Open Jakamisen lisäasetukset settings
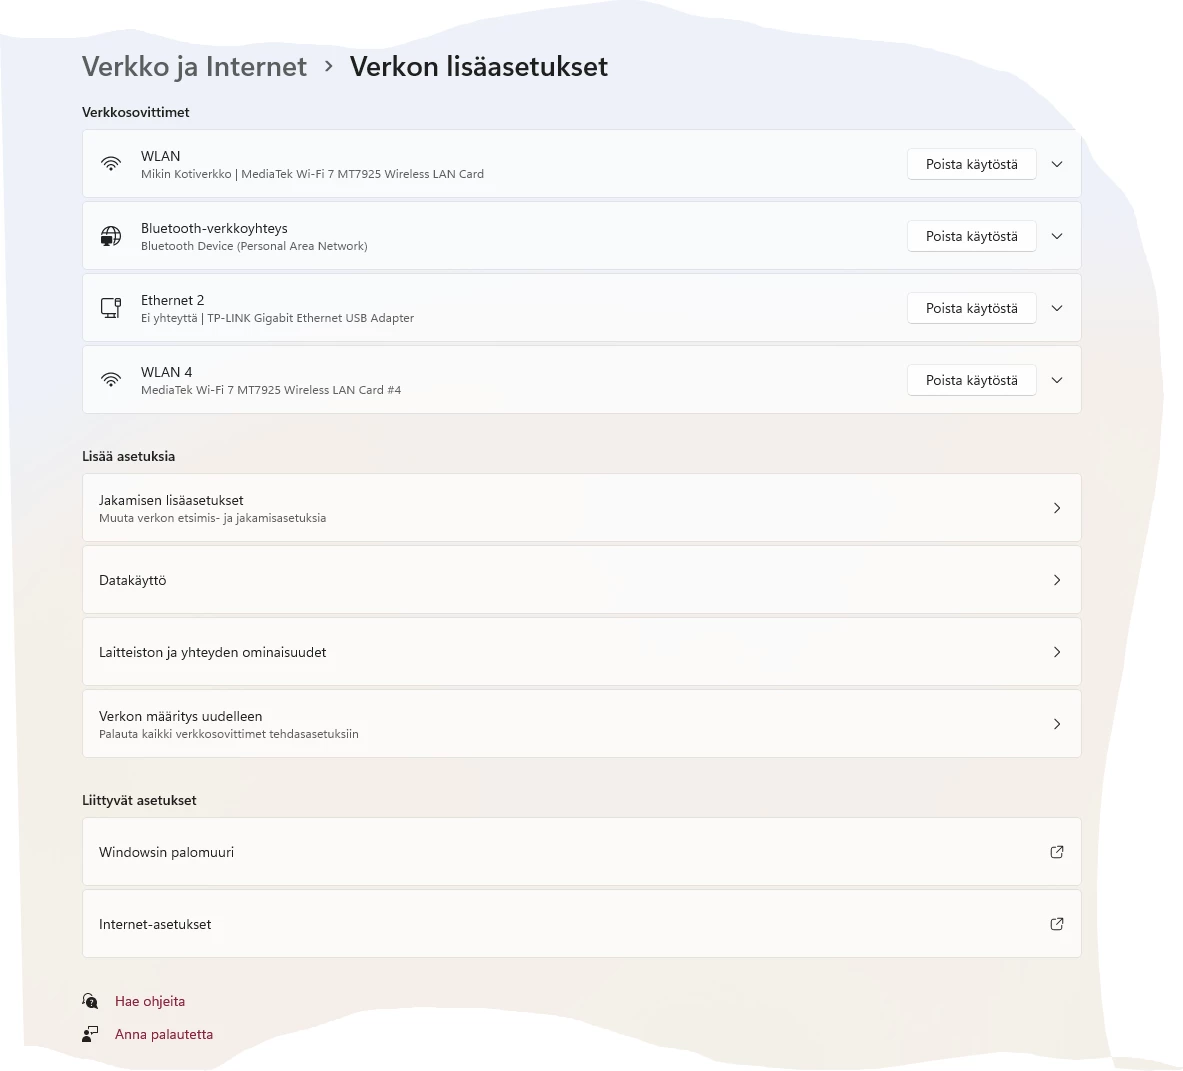This screenshot has height=1071, width=1183. [x=581, y=508]
